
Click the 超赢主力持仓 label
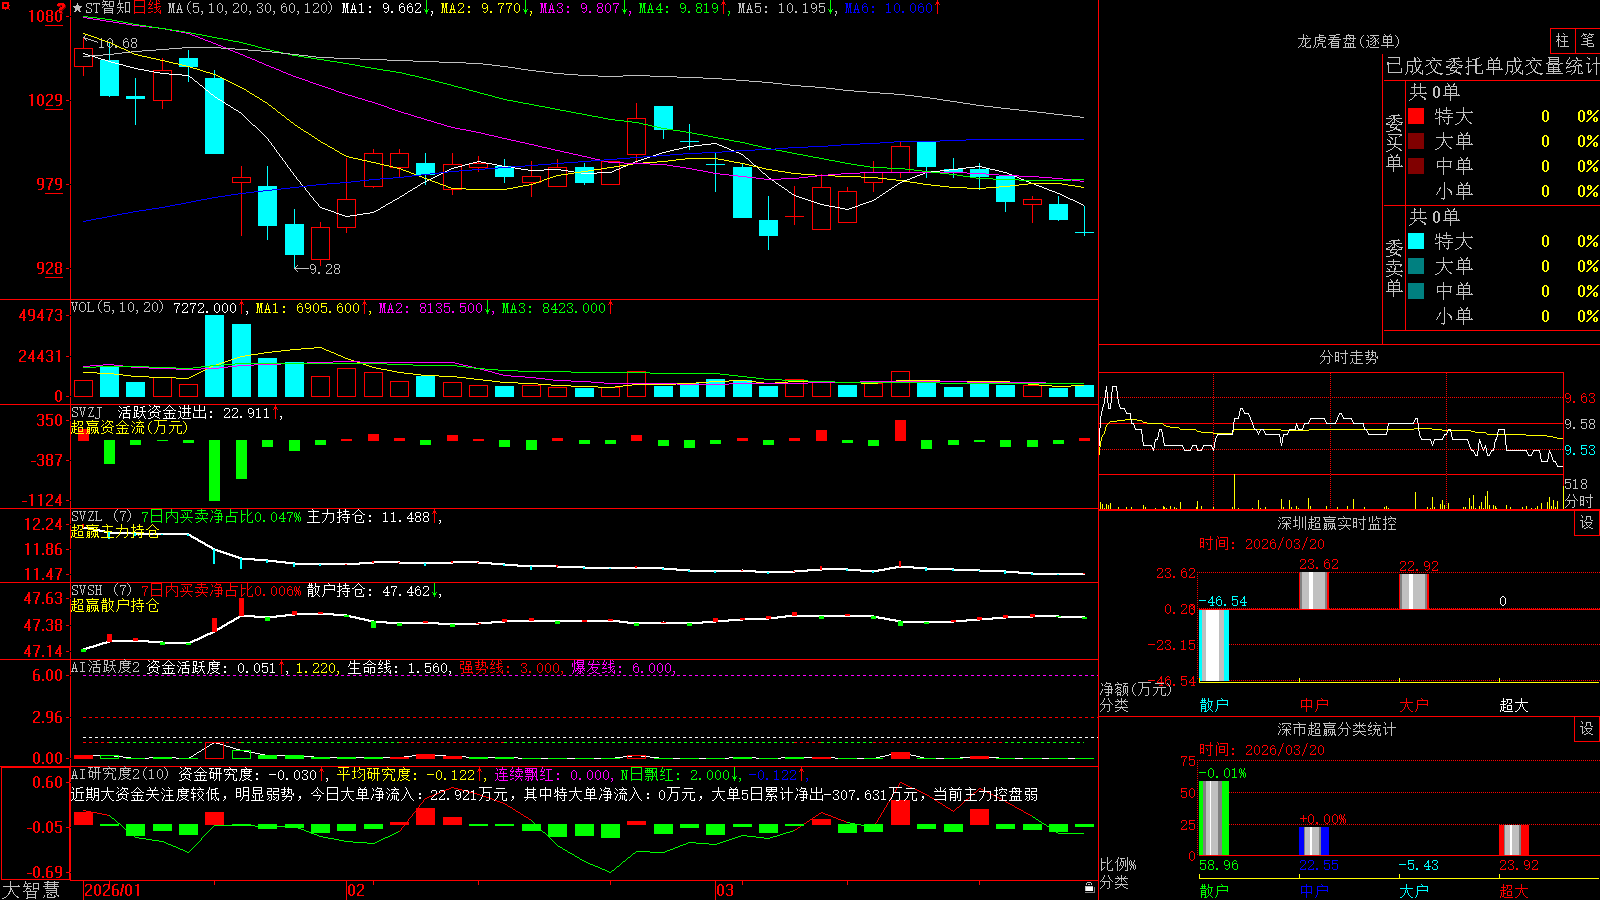115,532
